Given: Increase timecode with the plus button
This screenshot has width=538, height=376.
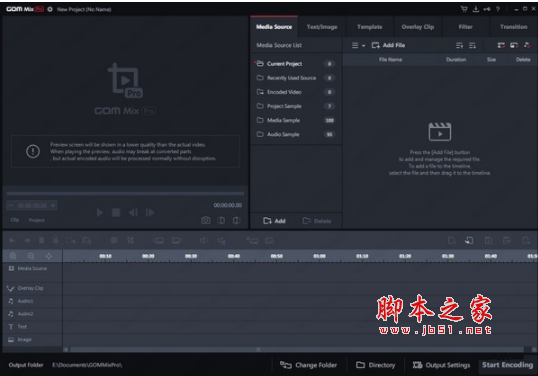Looking at the screenshot, I should pyautogui.click(x=53, y=205).
